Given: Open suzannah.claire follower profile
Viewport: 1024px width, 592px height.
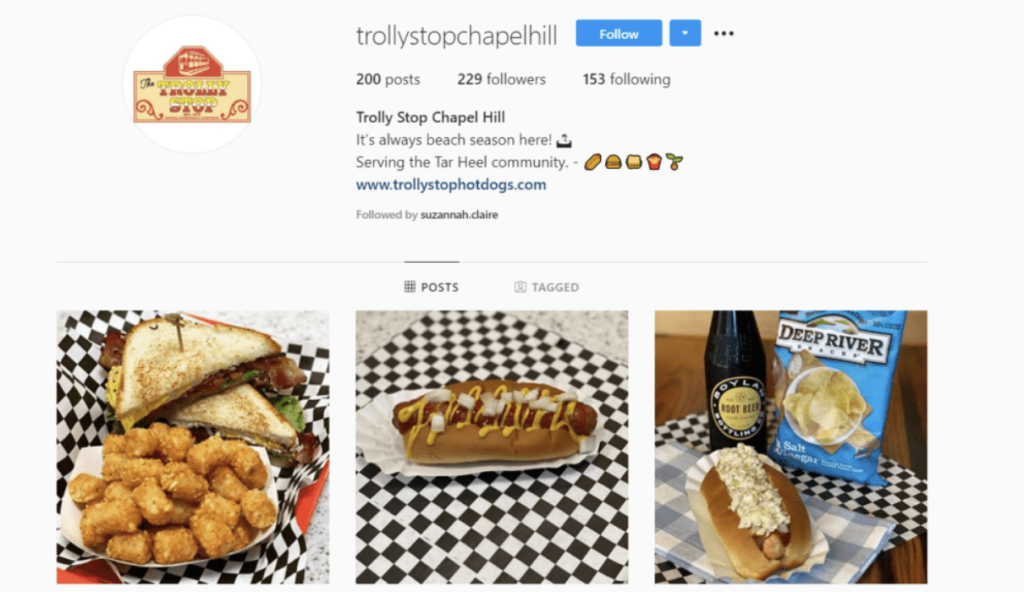Looking at the screenshot, I should click(459, 214).
